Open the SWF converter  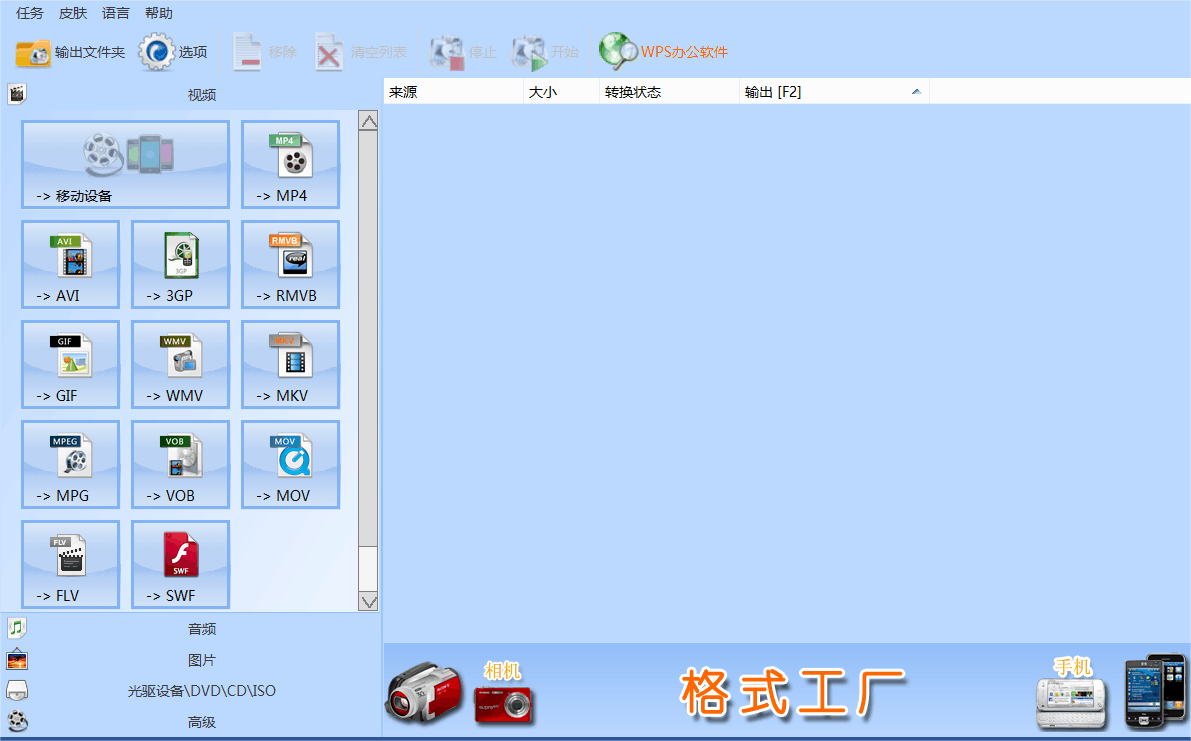(x=180, y=564)
